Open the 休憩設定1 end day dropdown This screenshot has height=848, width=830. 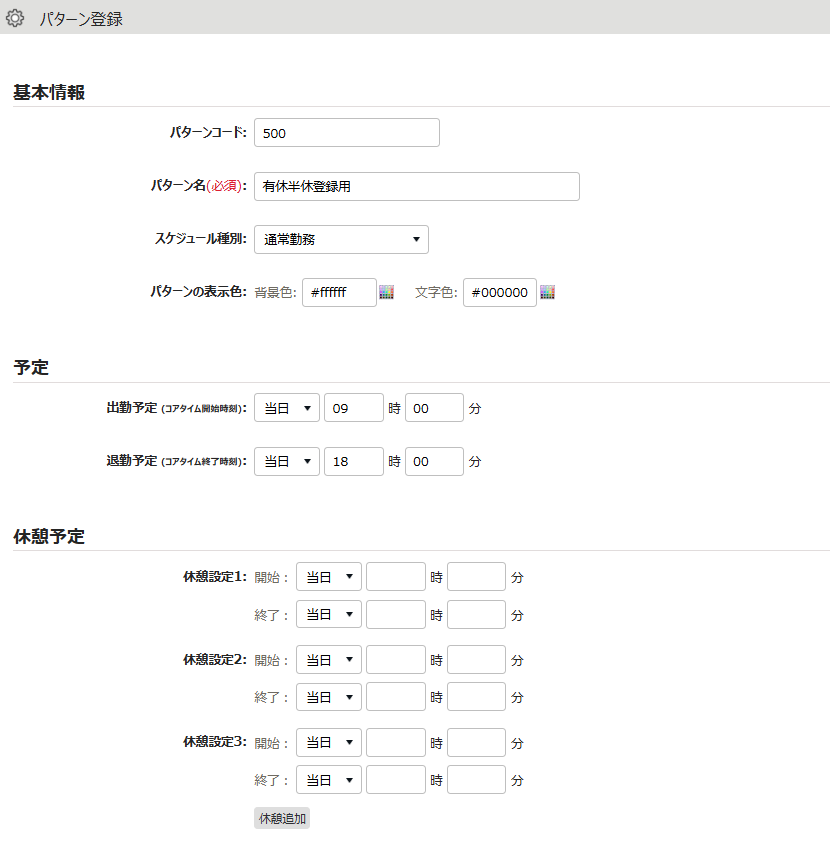(328, 614)
